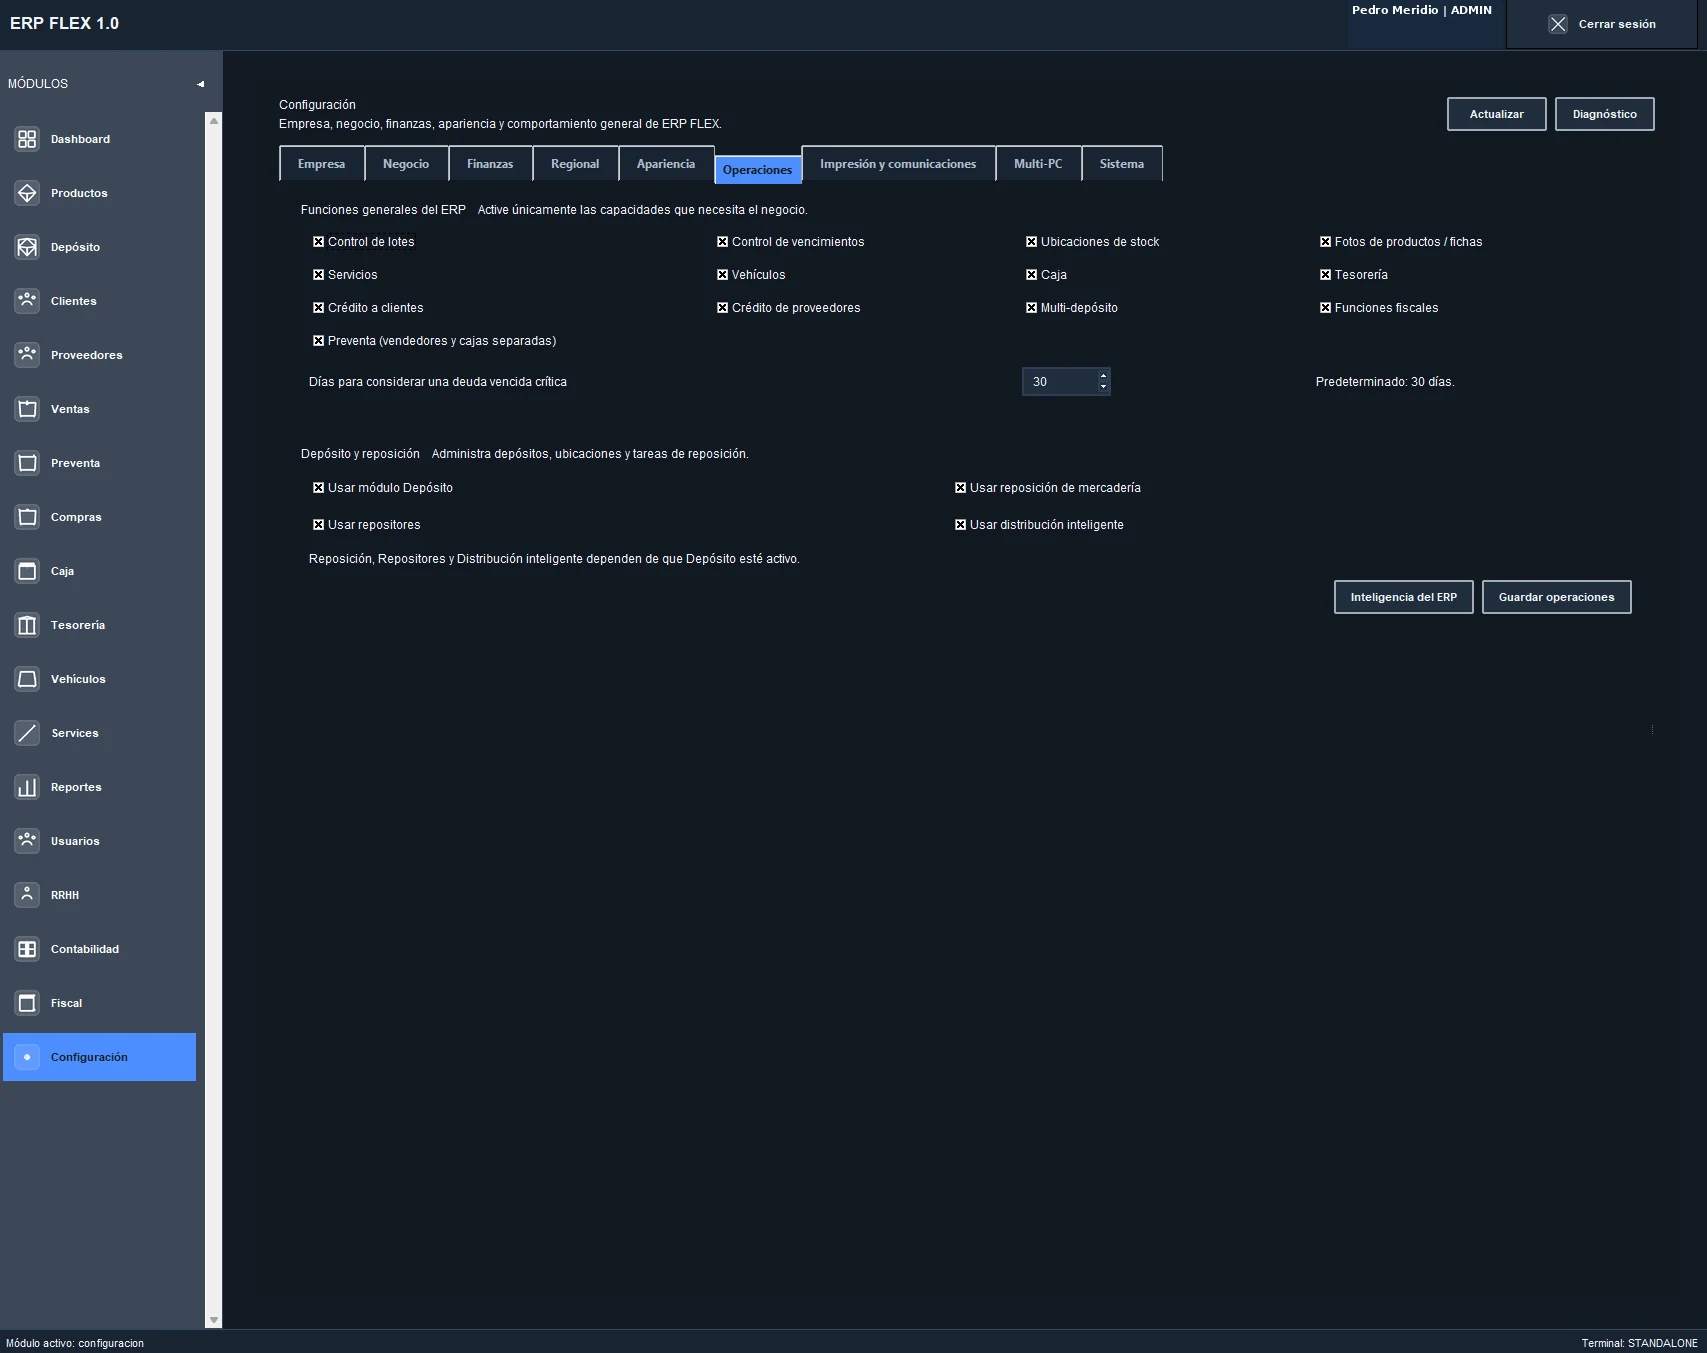Open Inteligencia del ERP
Screen dimensions: 1707x1353
point(1404,597)
